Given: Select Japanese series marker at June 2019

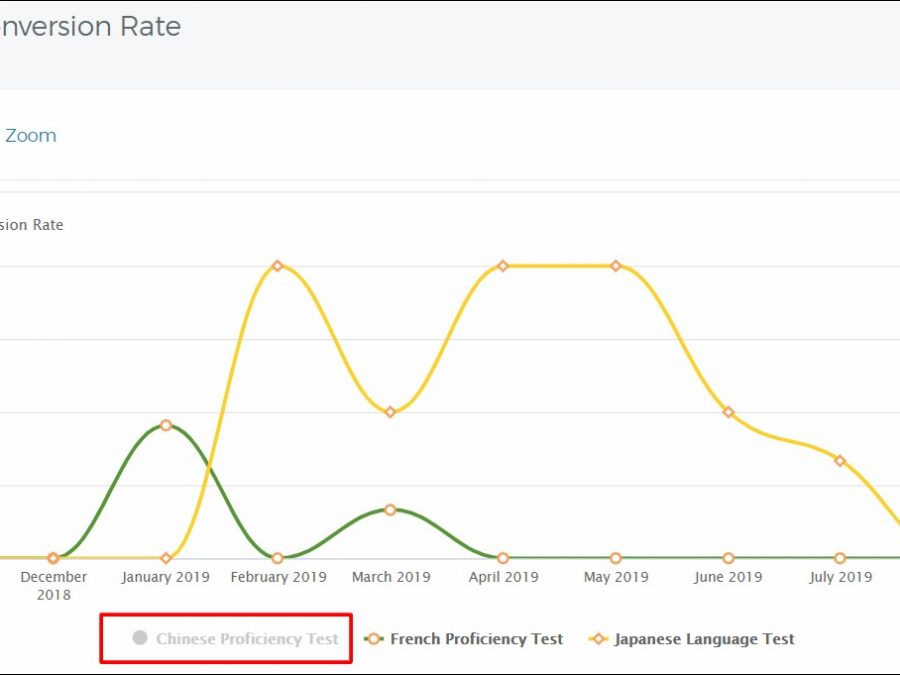Looking at the screenshot, I should [728, 412].
